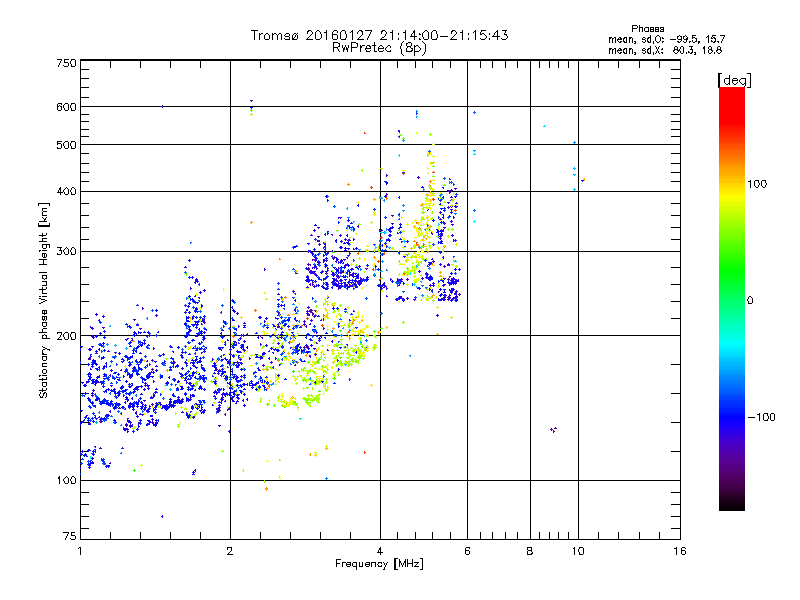Click the "Phases" heading text

(647, 29)
